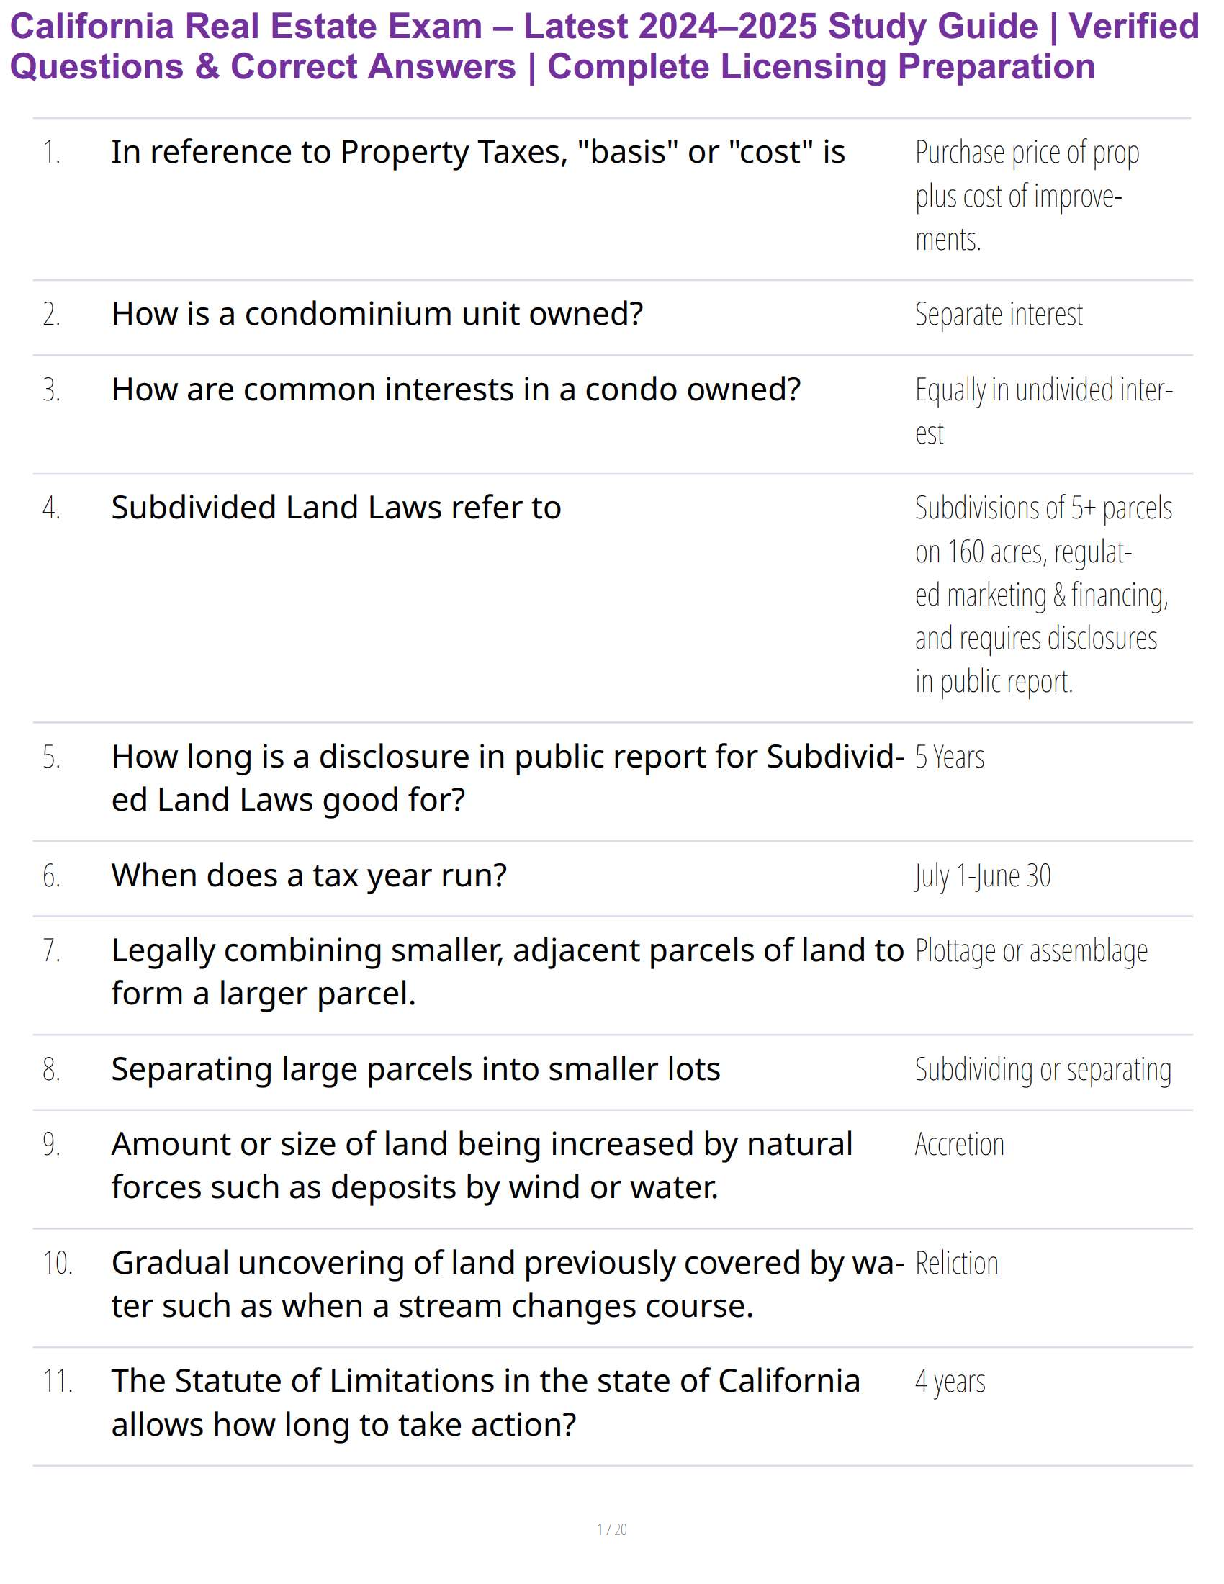1224x1584 pixels.
Task: Select the 'July 1-June 30' answer
Action: (982, 876)
